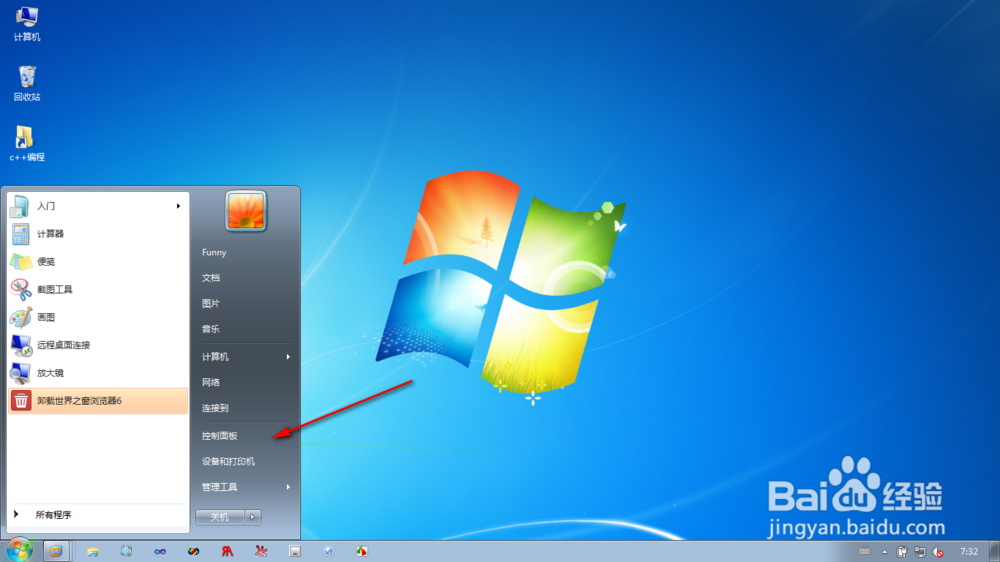1000x562 pixels.
Task: Select the c++编程 folder shortcut
Action: coord(27,144)
